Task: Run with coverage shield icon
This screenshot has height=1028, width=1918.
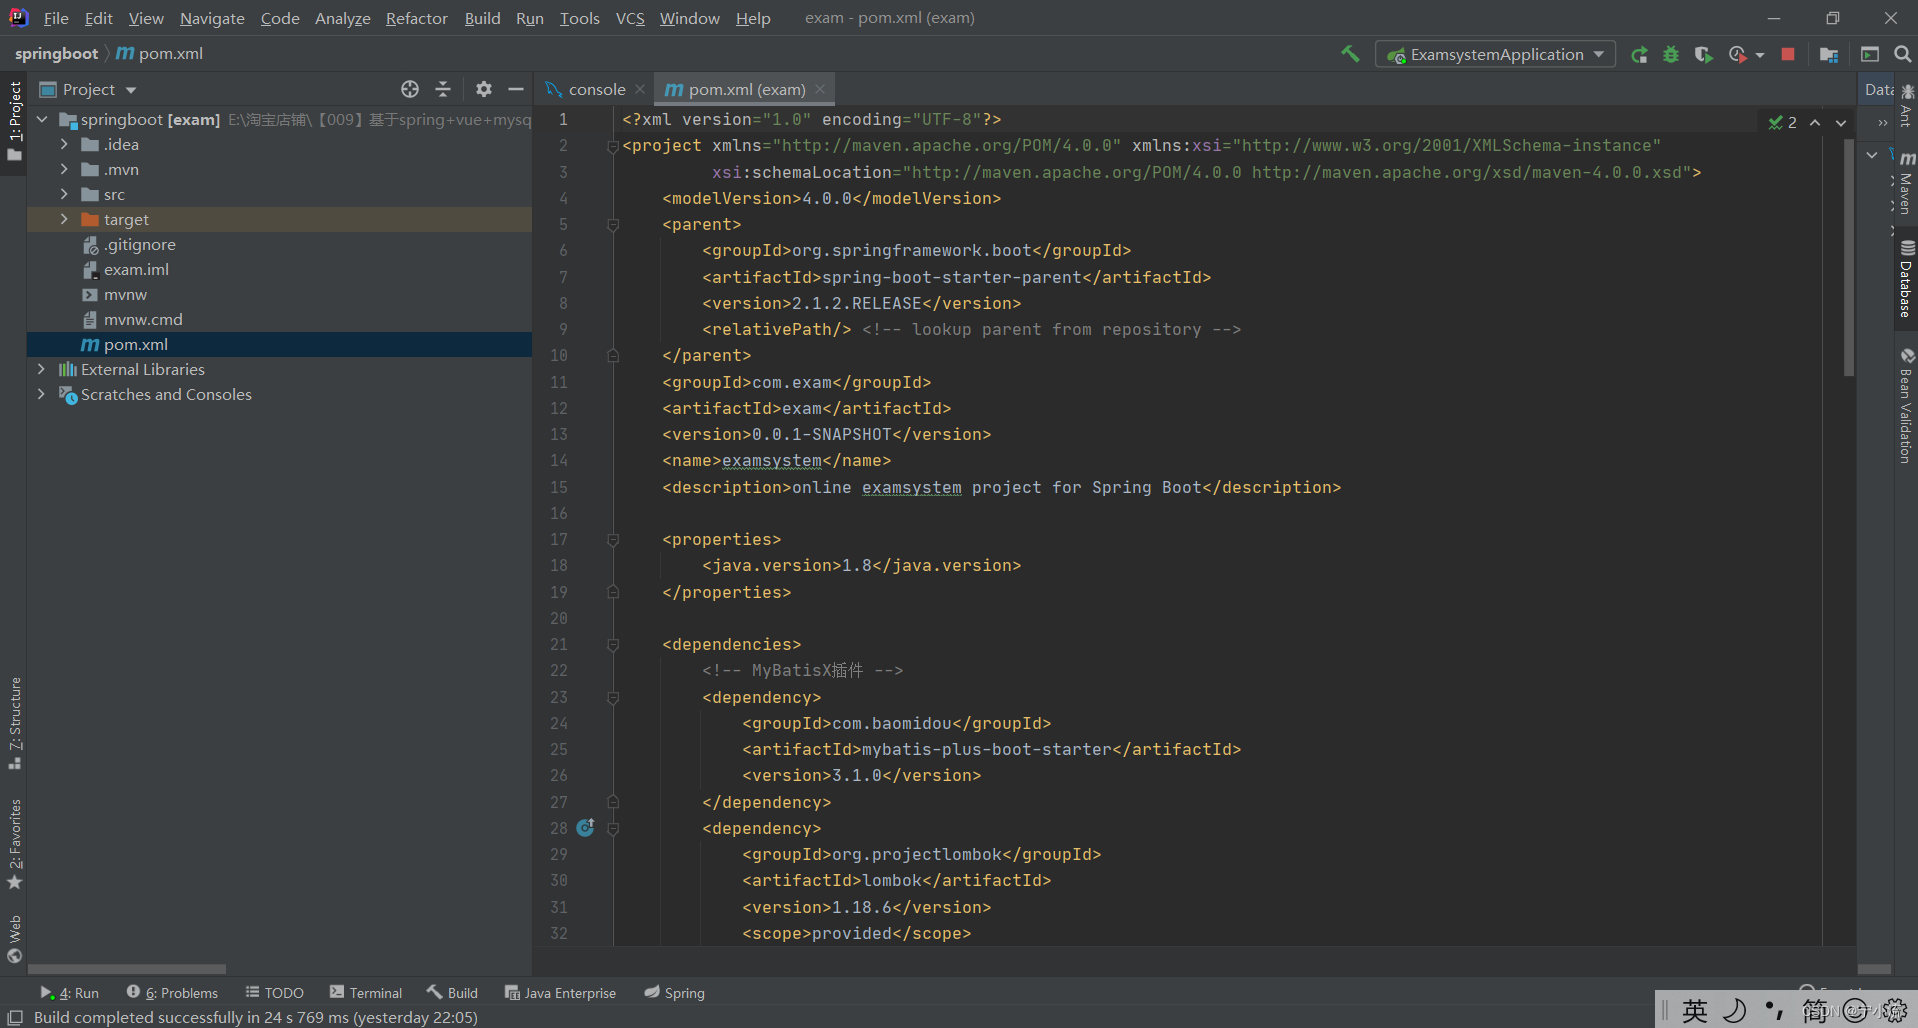Action: point(1703,55)
